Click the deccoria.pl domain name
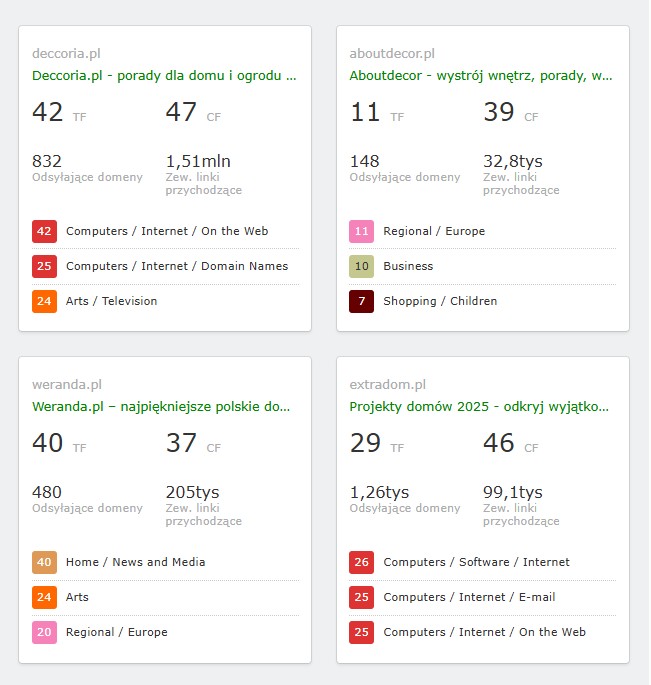 [66, 53]
